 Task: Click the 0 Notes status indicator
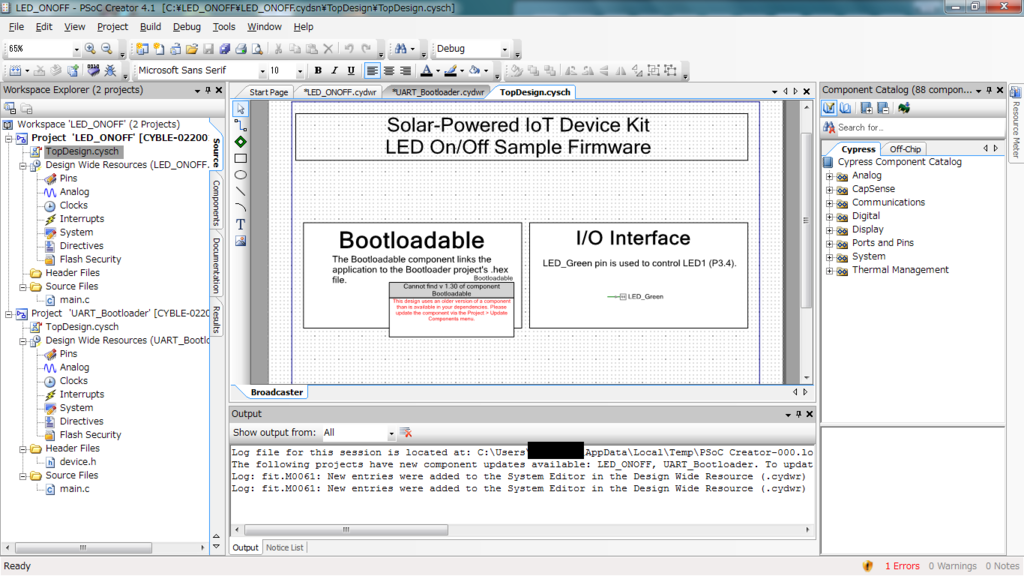pos(1002,566)
